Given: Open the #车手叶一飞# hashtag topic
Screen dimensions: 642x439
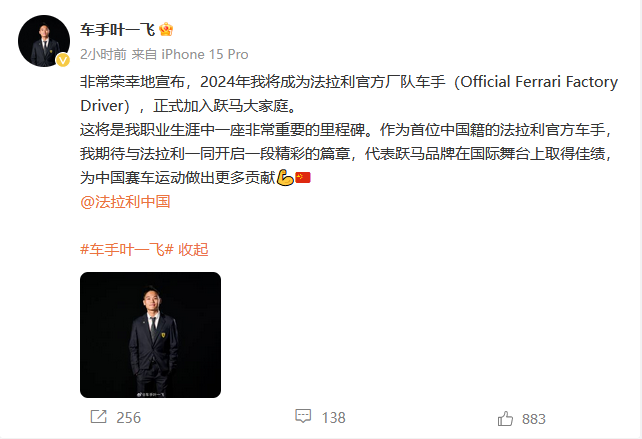Looking at the screenshot, I should pyautogui.click(x=127, y=249).
